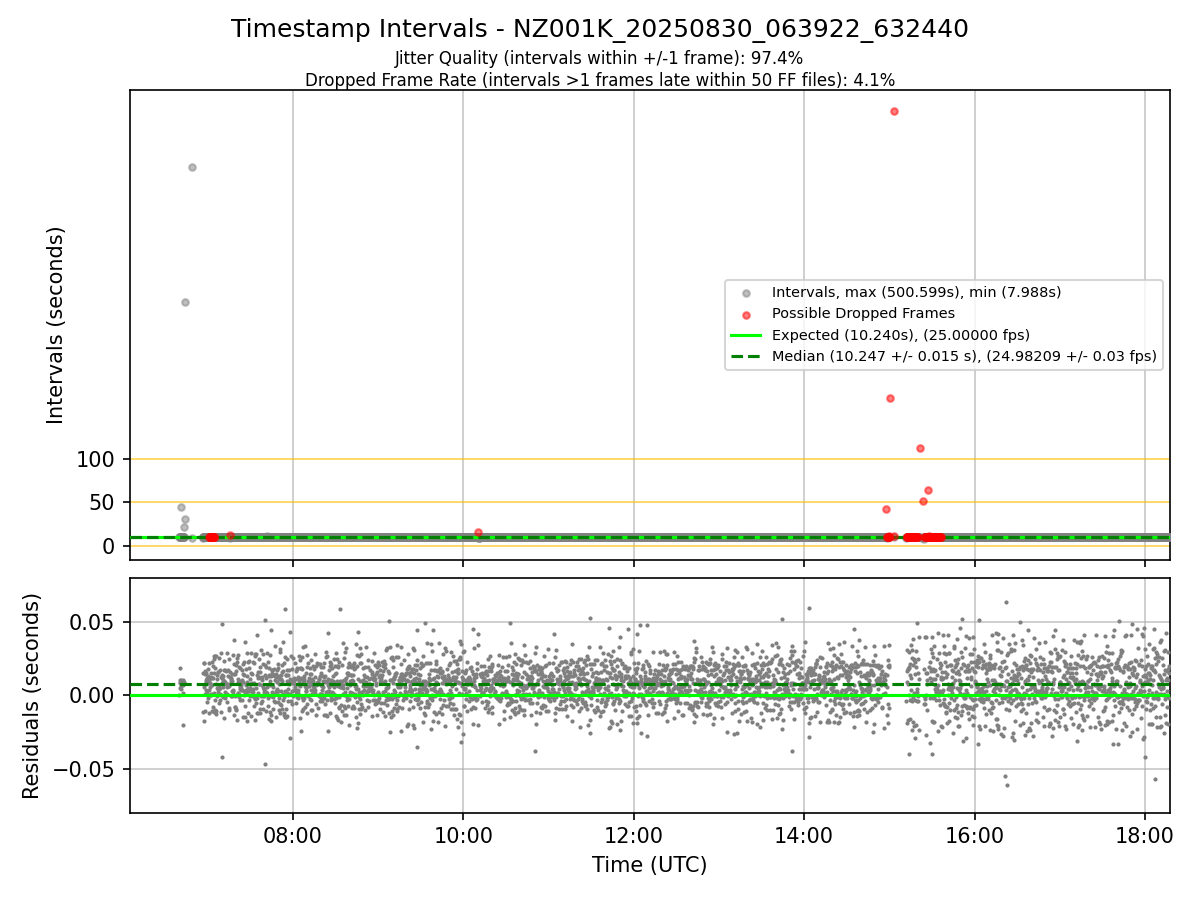Viewport: 1200px width, 900px height.
Task: Click legend entry starting "Median (10.247 +/- 0.015 s)"
Action: point(964,356)
